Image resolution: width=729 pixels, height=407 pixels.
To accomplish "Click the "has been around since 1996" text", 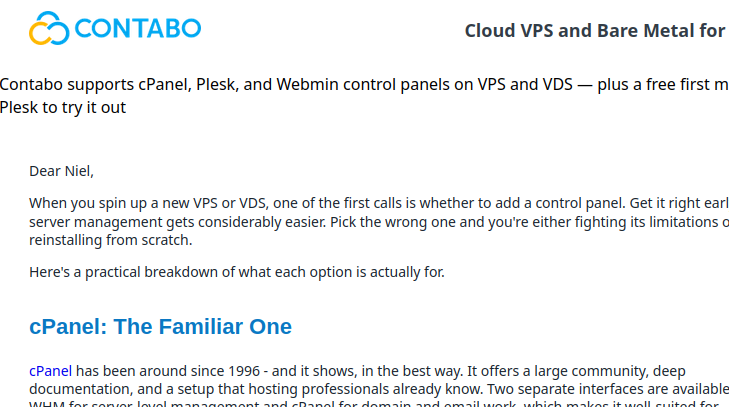I will coord(170,368).
